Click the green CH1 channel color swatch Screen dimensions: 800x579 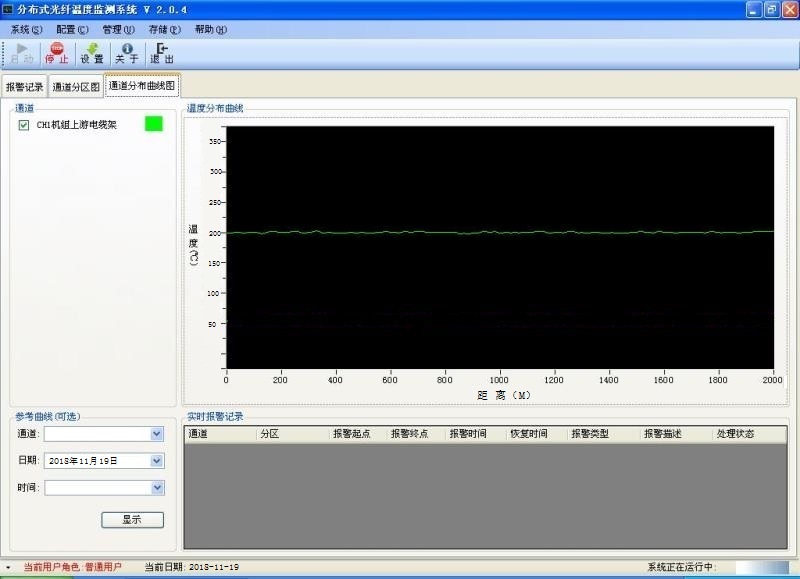tap(153, 124)
